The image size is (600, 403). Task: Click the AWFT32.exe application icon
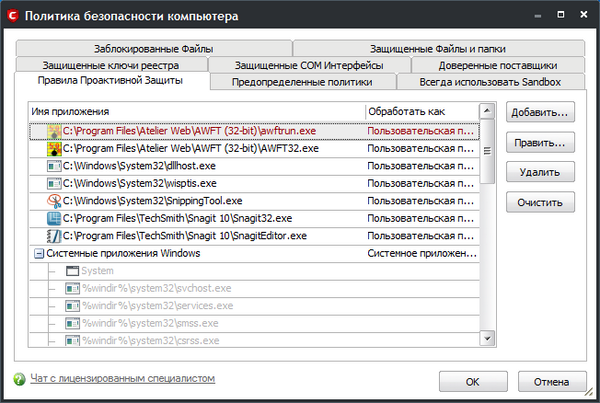coord(53,148)
